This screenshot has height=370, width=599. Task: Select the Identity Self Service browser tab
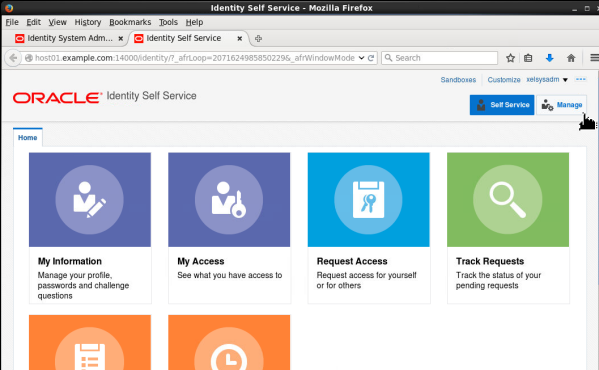(x=188, y=39)
